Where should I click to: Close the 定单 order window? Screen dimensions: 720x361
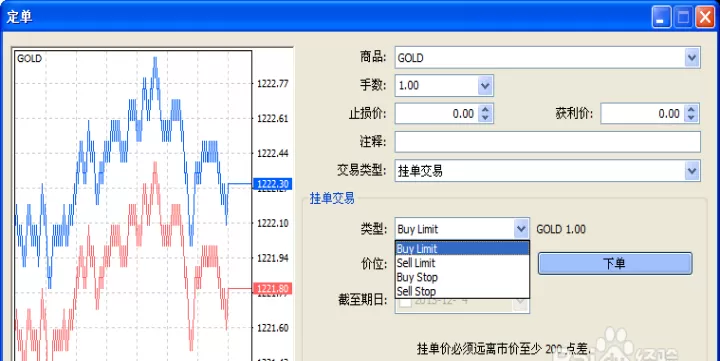pos(705,18)
